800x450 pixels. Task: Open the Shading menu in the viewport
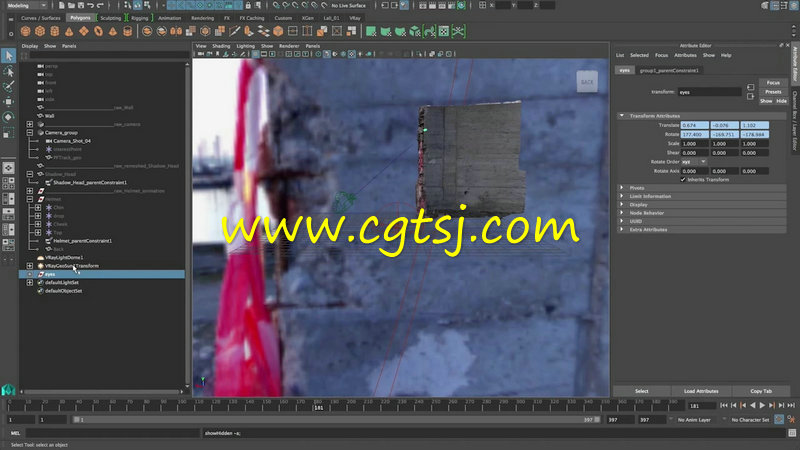(x=221, y=46)
